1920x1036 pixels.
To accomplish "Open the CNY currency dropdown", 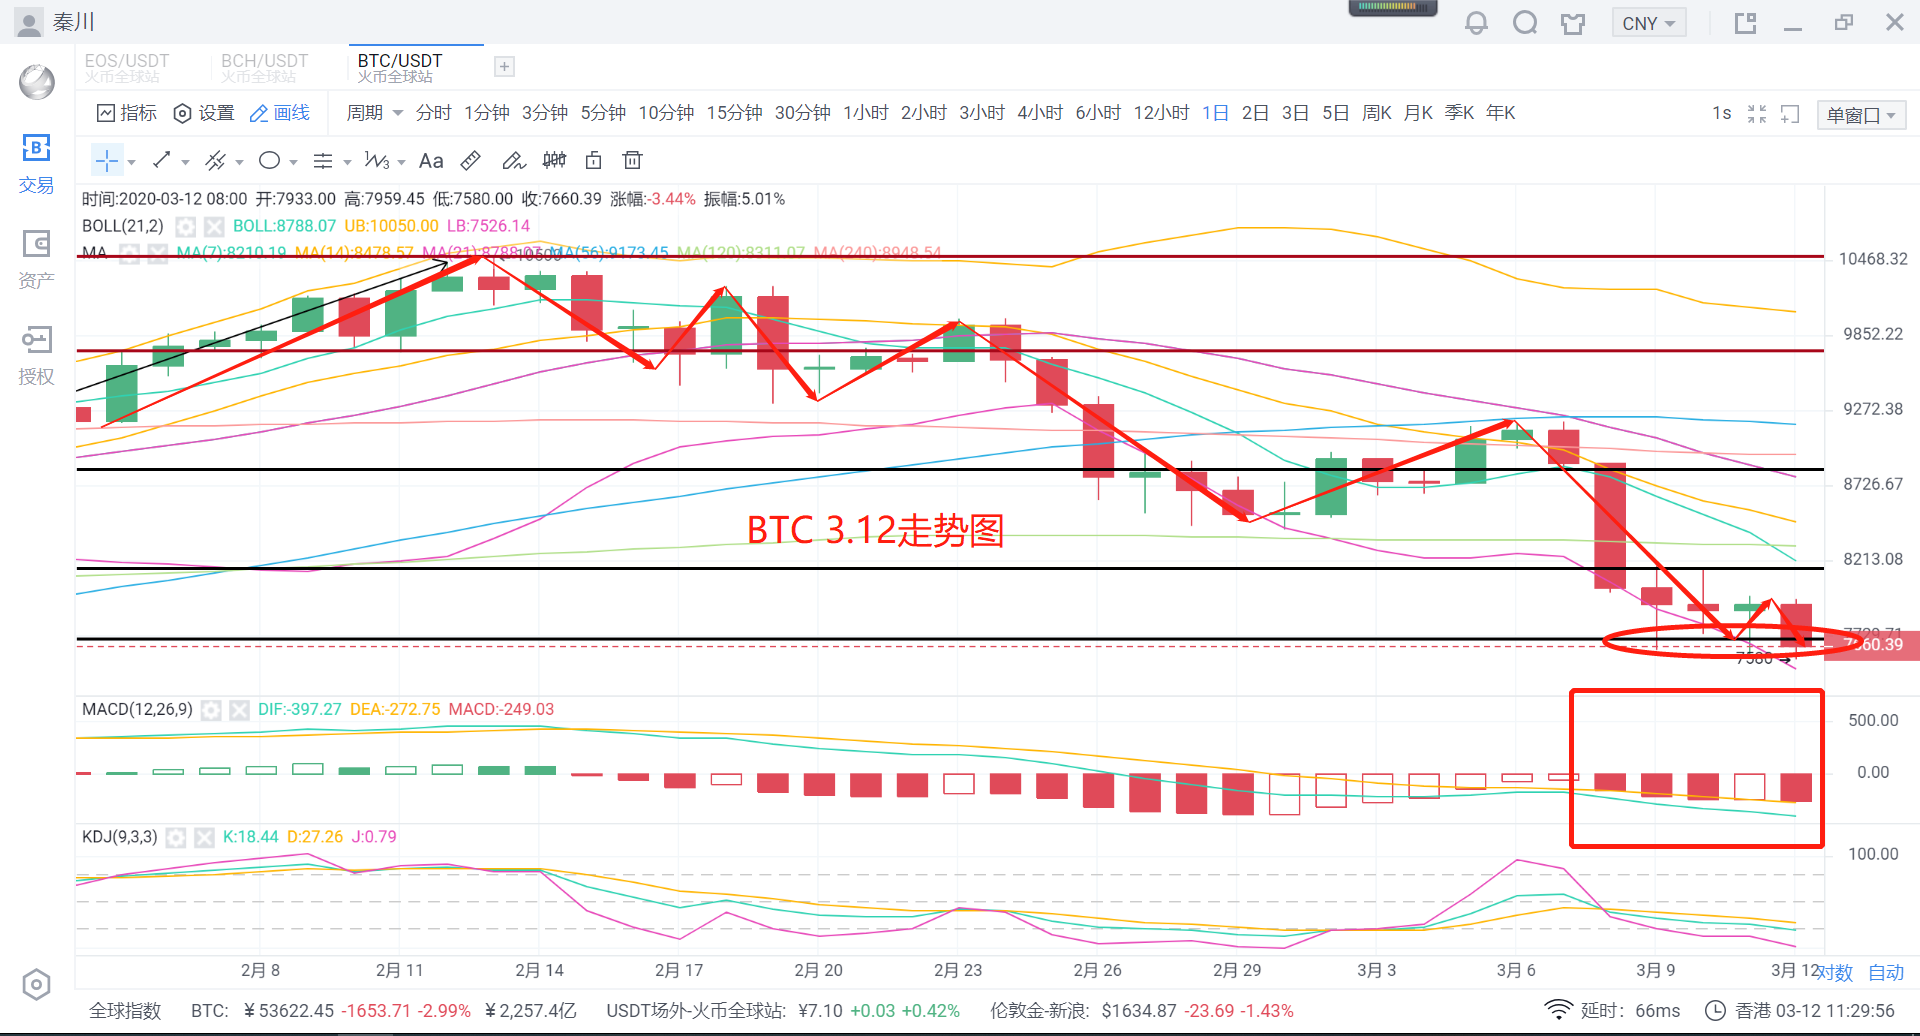I will (x=1649, y=23).
